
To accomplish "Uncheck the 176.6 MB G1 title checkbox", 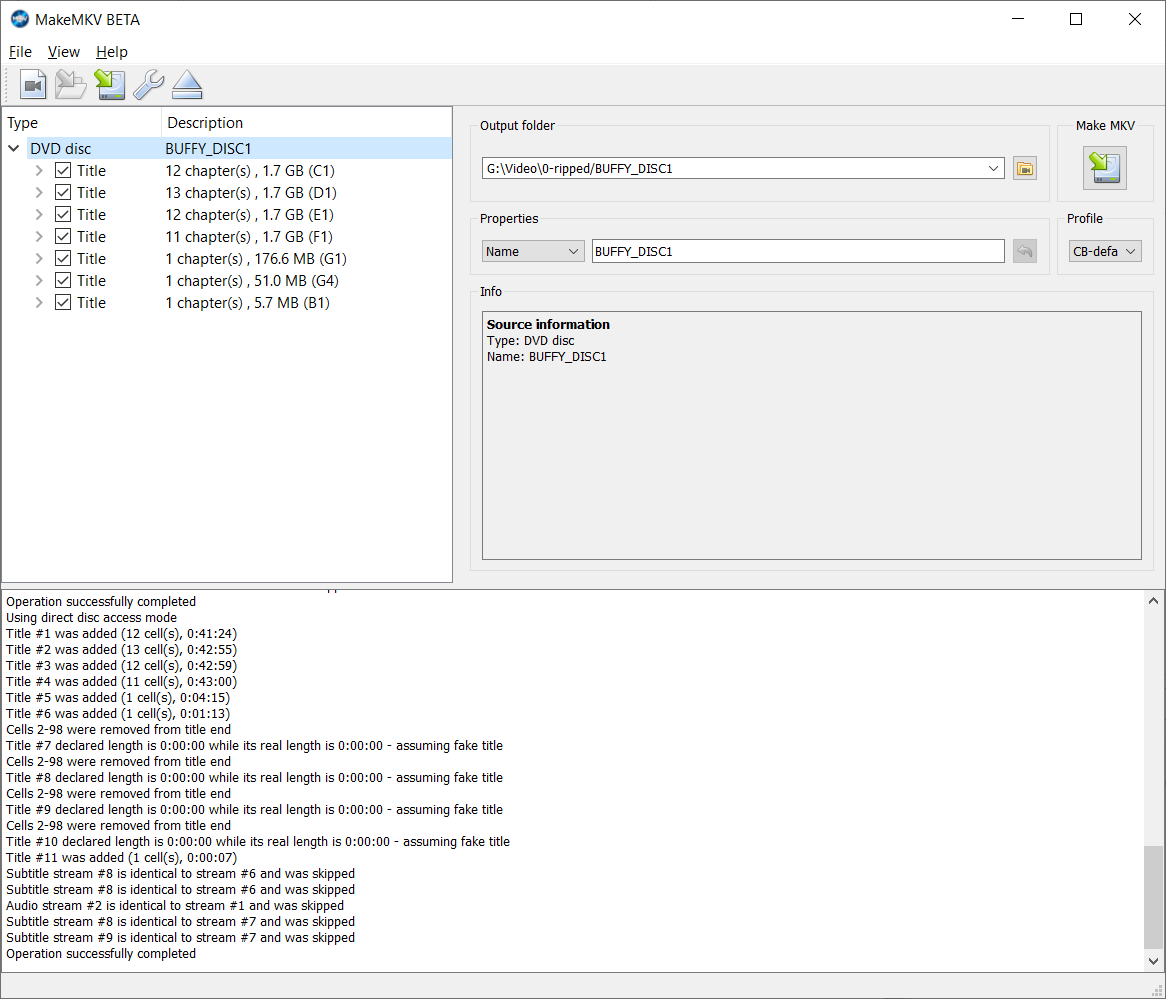I will pos(63,259).
